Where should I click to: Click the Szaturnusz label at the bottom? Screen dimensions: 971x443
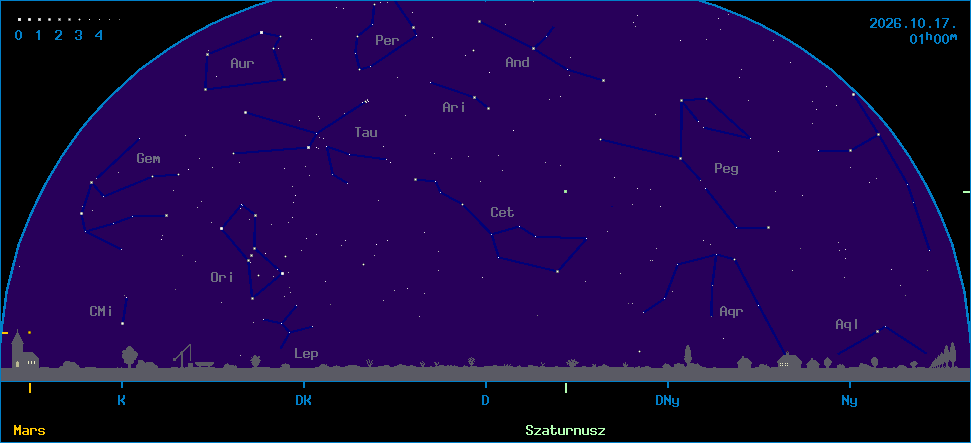pos(565,430)
